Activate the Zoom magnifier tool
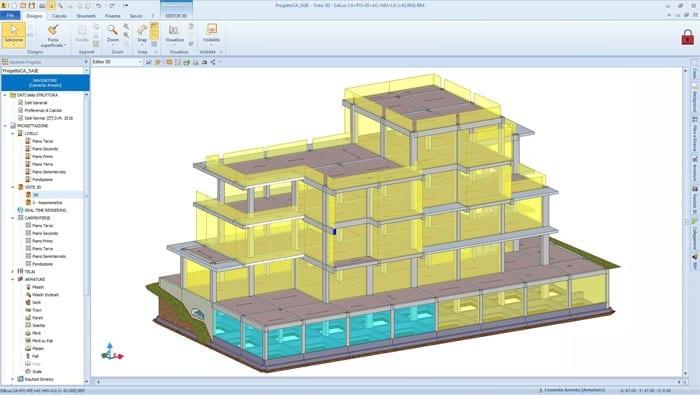This screenshot has height=395, width=700. (112, 33)
